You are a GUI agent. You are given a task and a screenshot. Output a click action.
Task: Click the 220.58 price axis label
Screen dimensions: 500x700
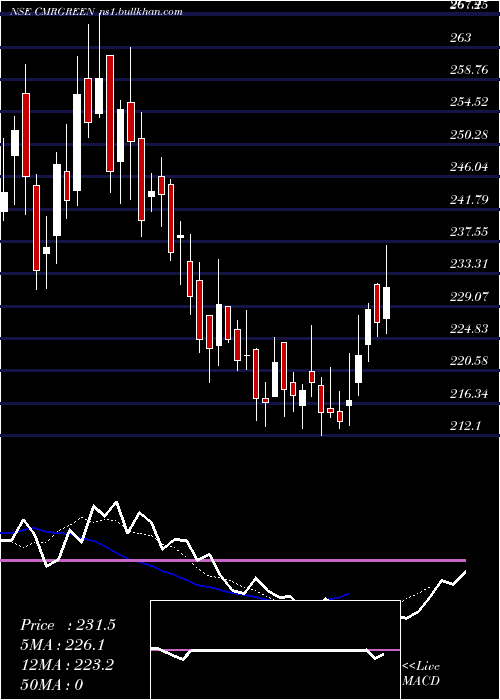(x=469, y=361)
